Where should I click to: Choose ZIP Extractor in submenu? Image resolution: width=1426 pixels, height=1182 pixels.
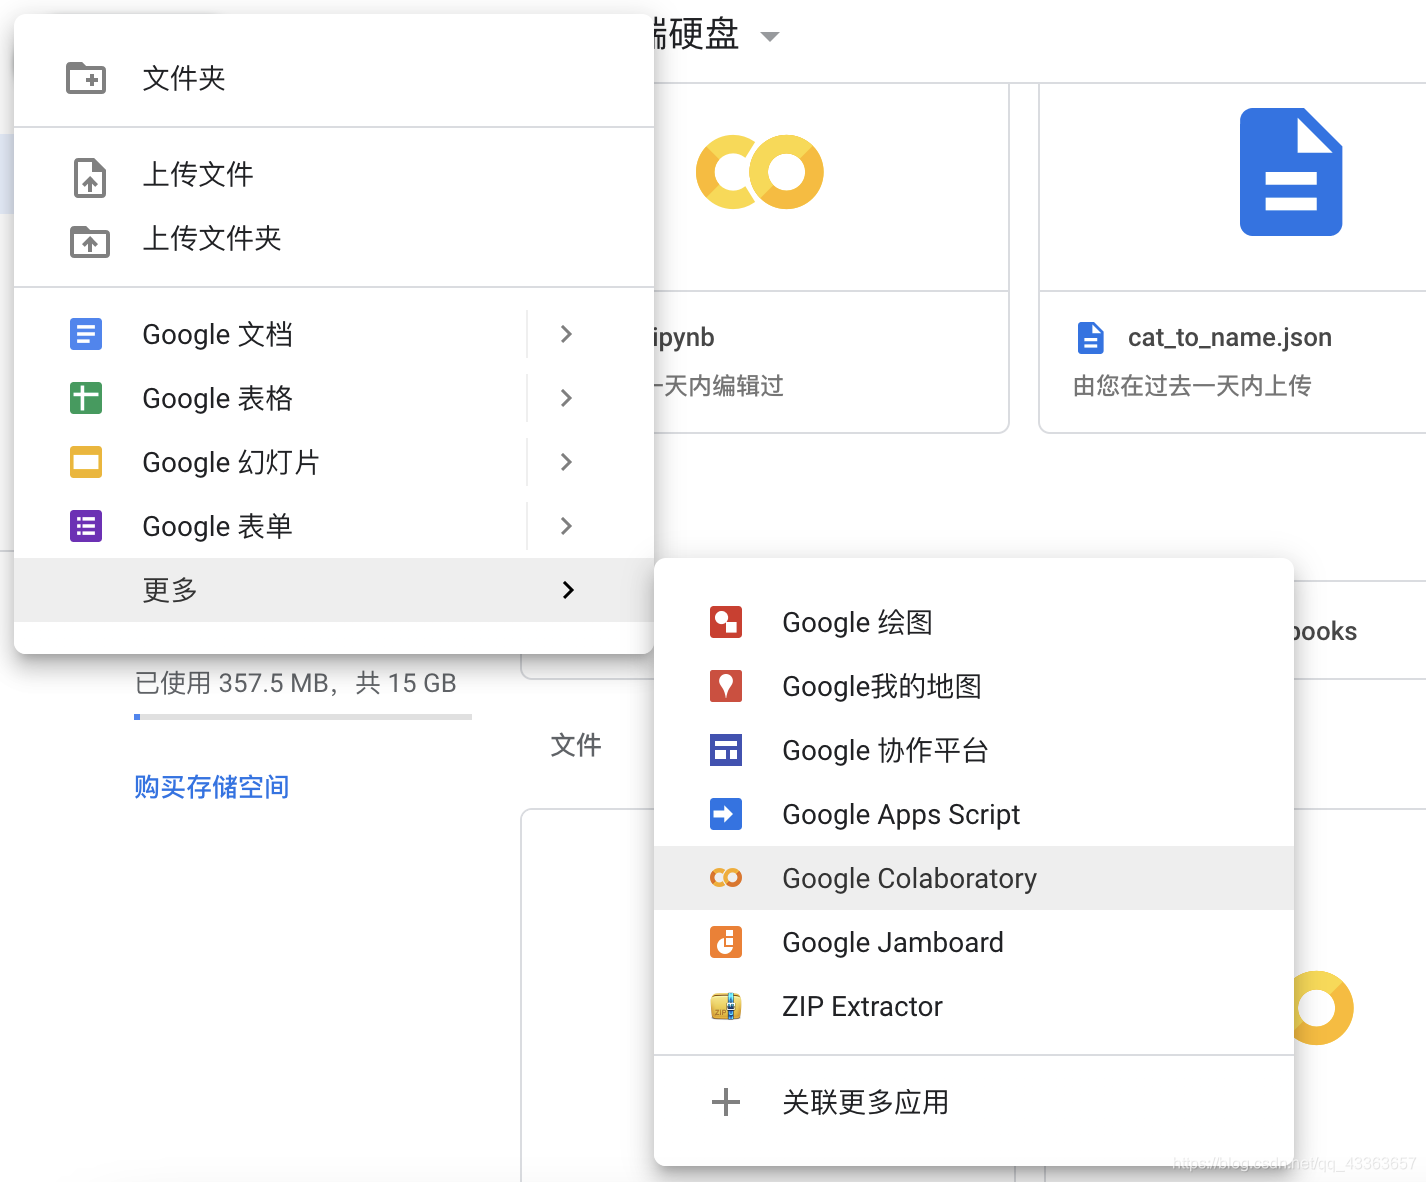pos(974,1006)
